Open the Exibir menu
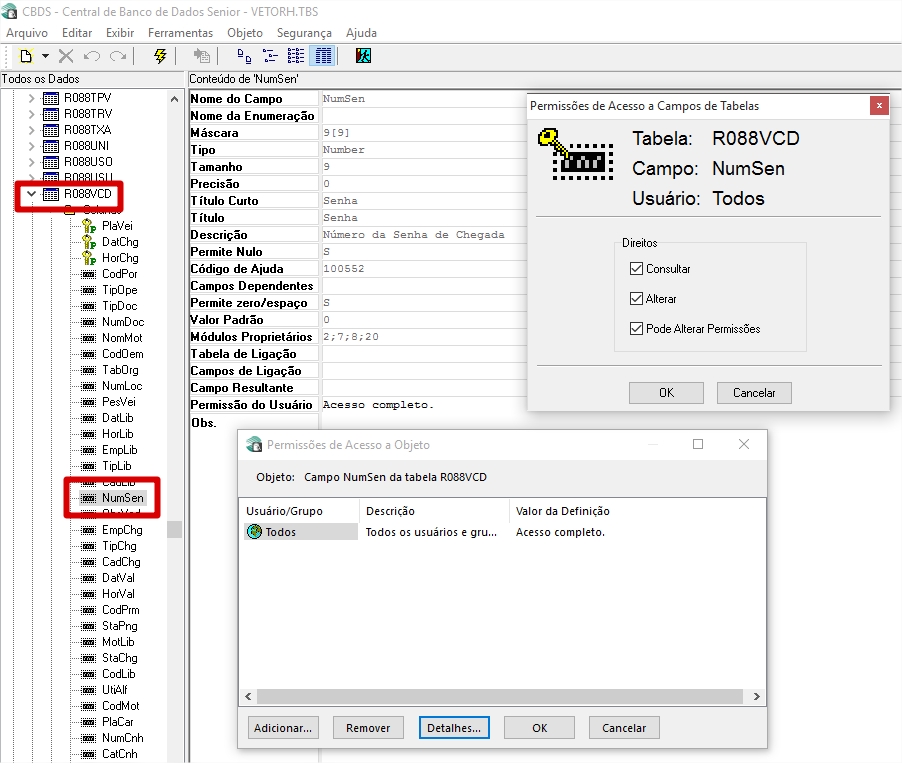The height and width of the screenshot is (763, 902). (x=120, y=33)
